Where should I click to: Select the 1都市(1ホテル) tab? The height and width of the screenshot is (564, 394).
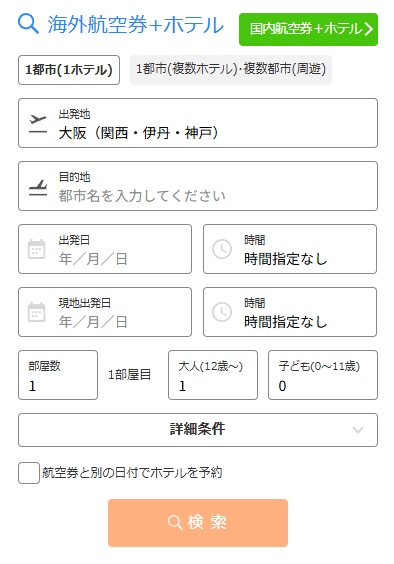(x=69, y=70)
